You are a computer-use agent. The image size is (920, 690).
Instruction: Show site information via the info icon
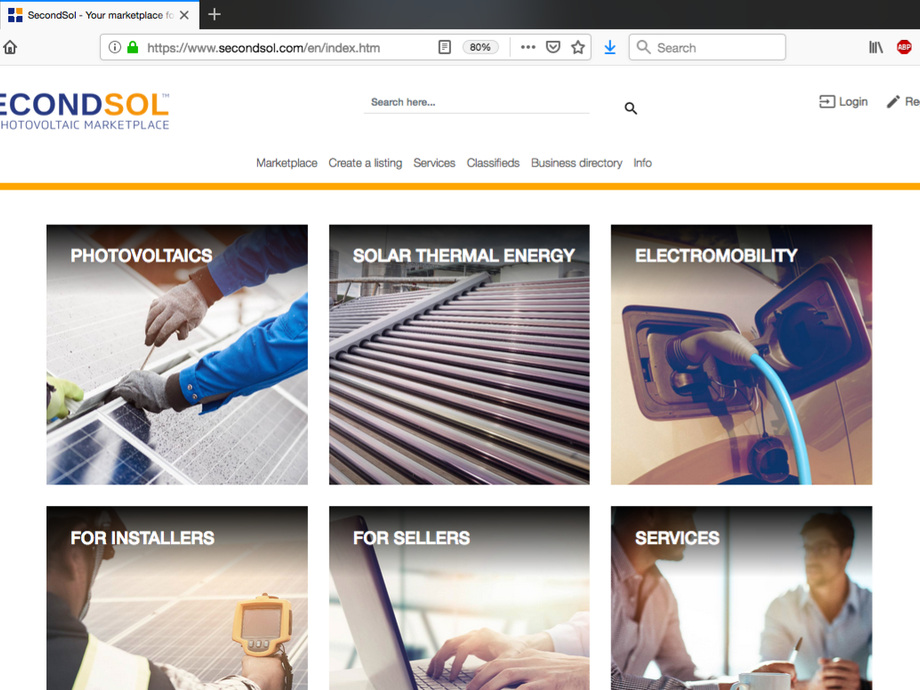point(114,47)
